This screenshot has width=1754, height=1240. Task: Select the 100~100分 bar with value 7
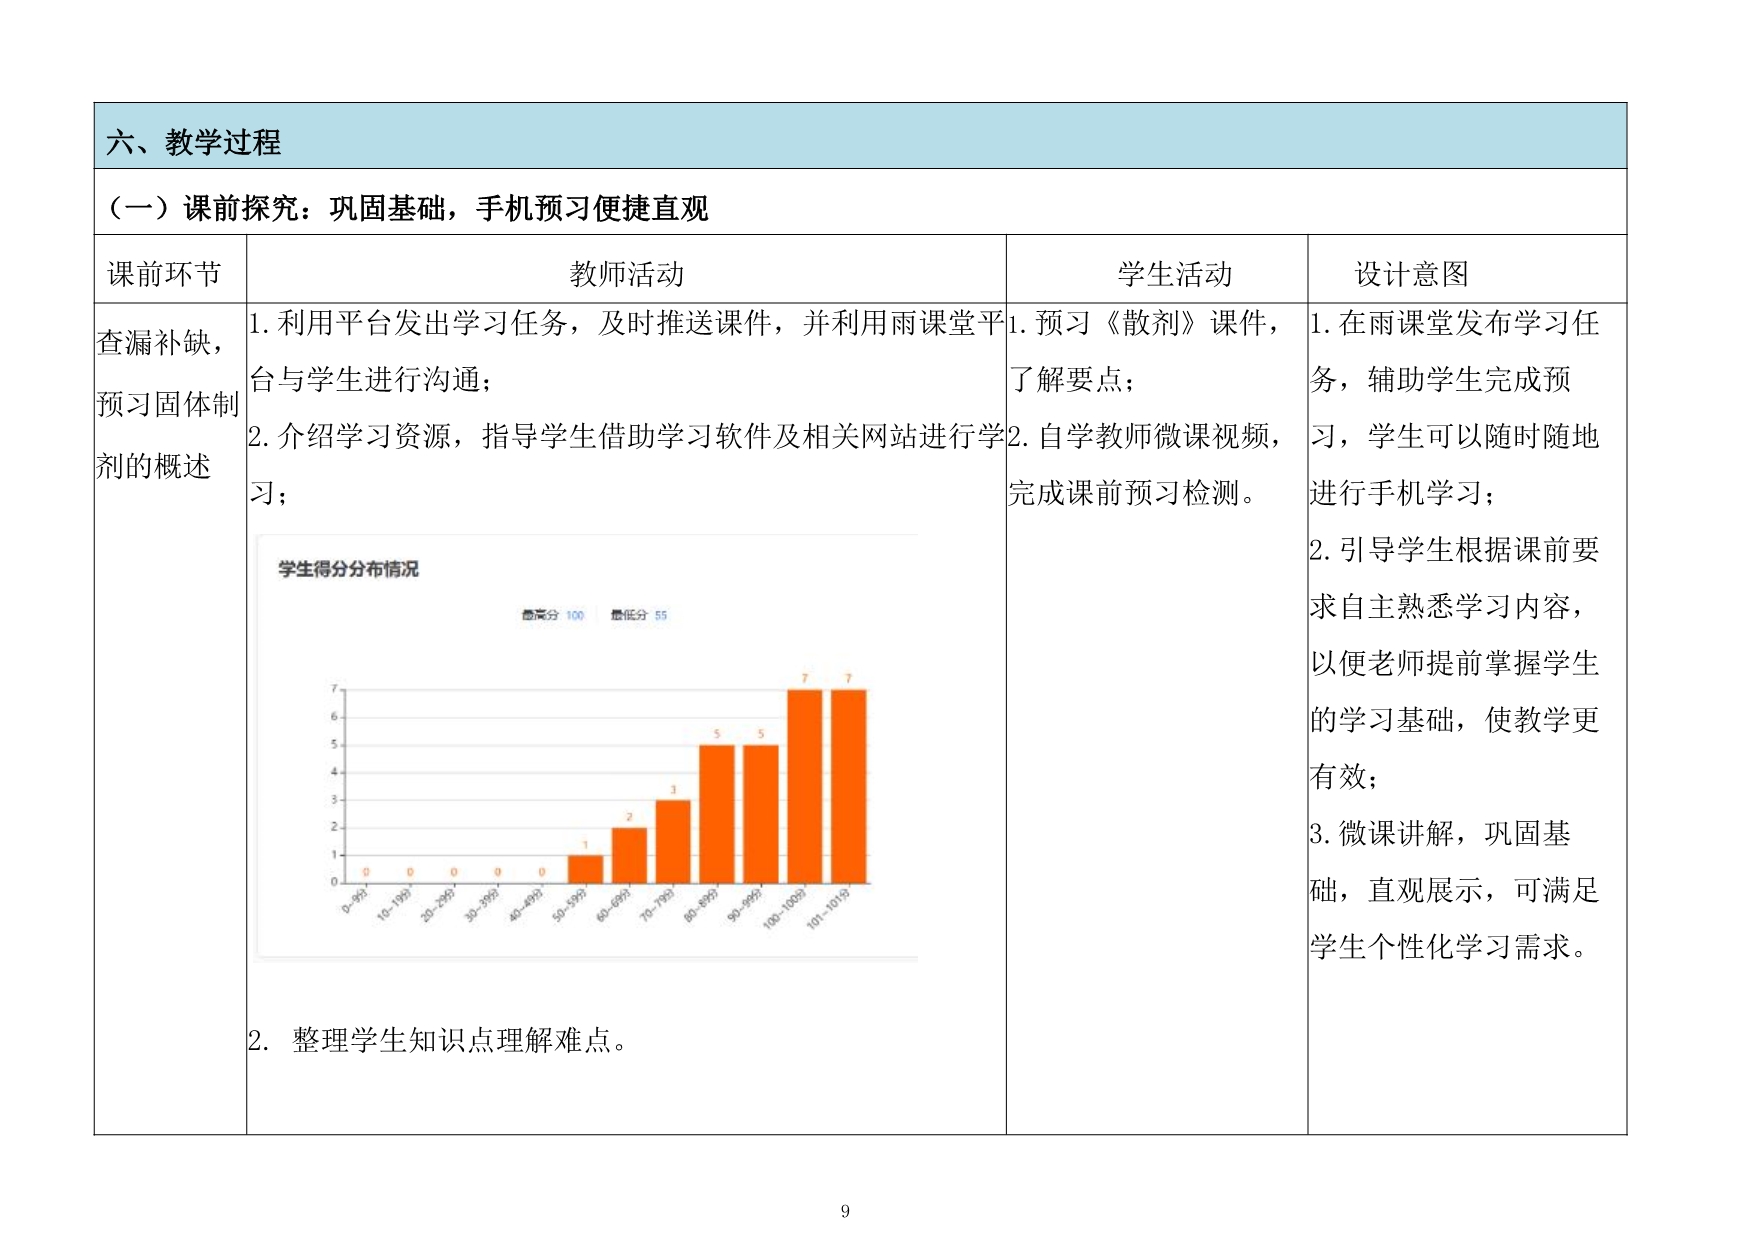804,786
